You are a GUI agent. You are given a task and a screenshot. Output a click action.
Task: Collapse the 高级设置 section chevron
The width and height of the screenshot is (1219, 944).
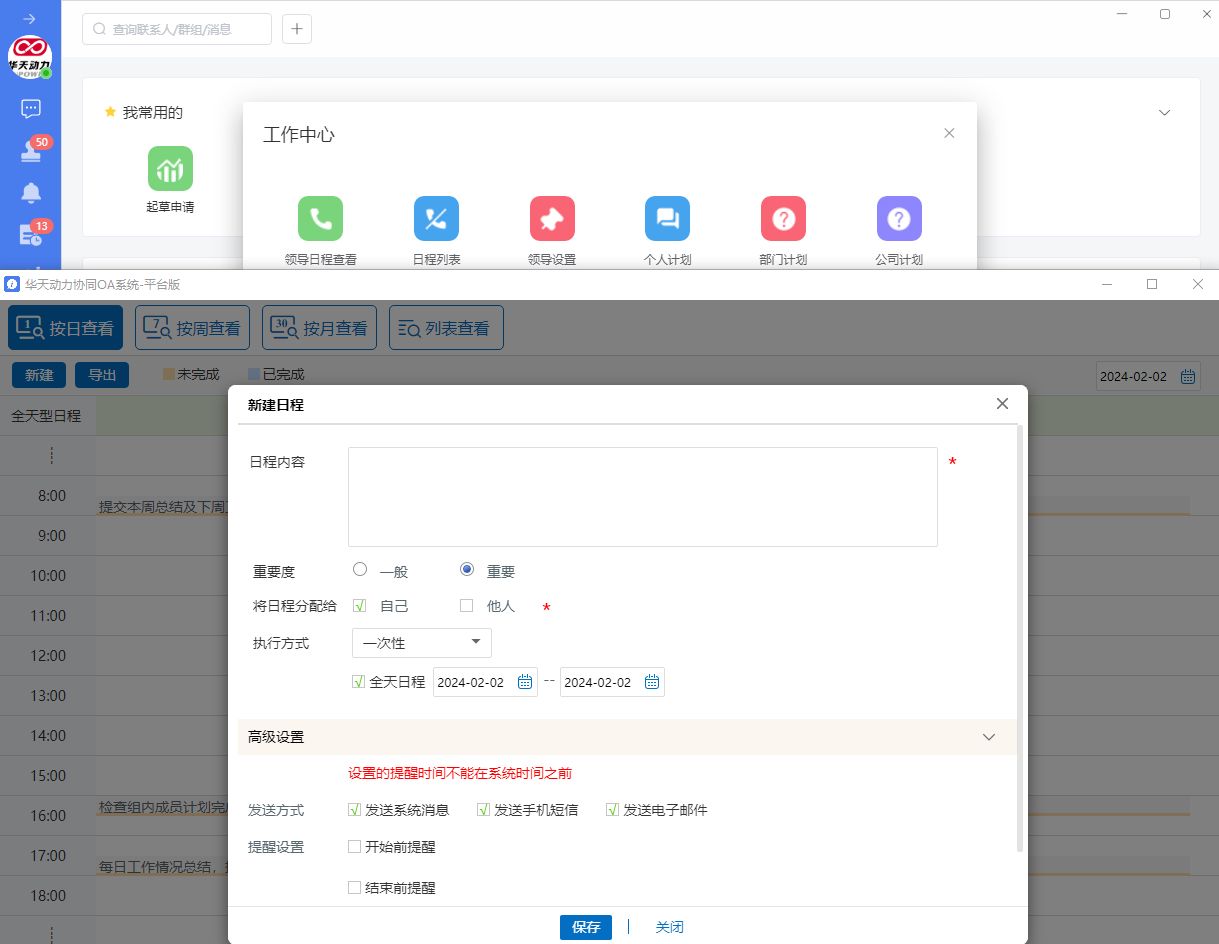[988, 737]
